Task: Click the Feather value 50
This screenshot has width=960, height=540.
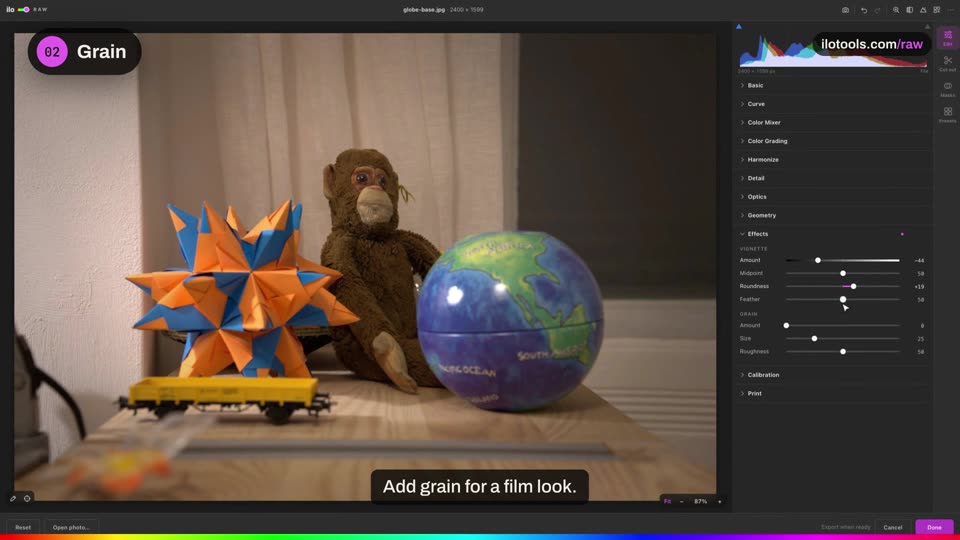Action: [920, 300]
